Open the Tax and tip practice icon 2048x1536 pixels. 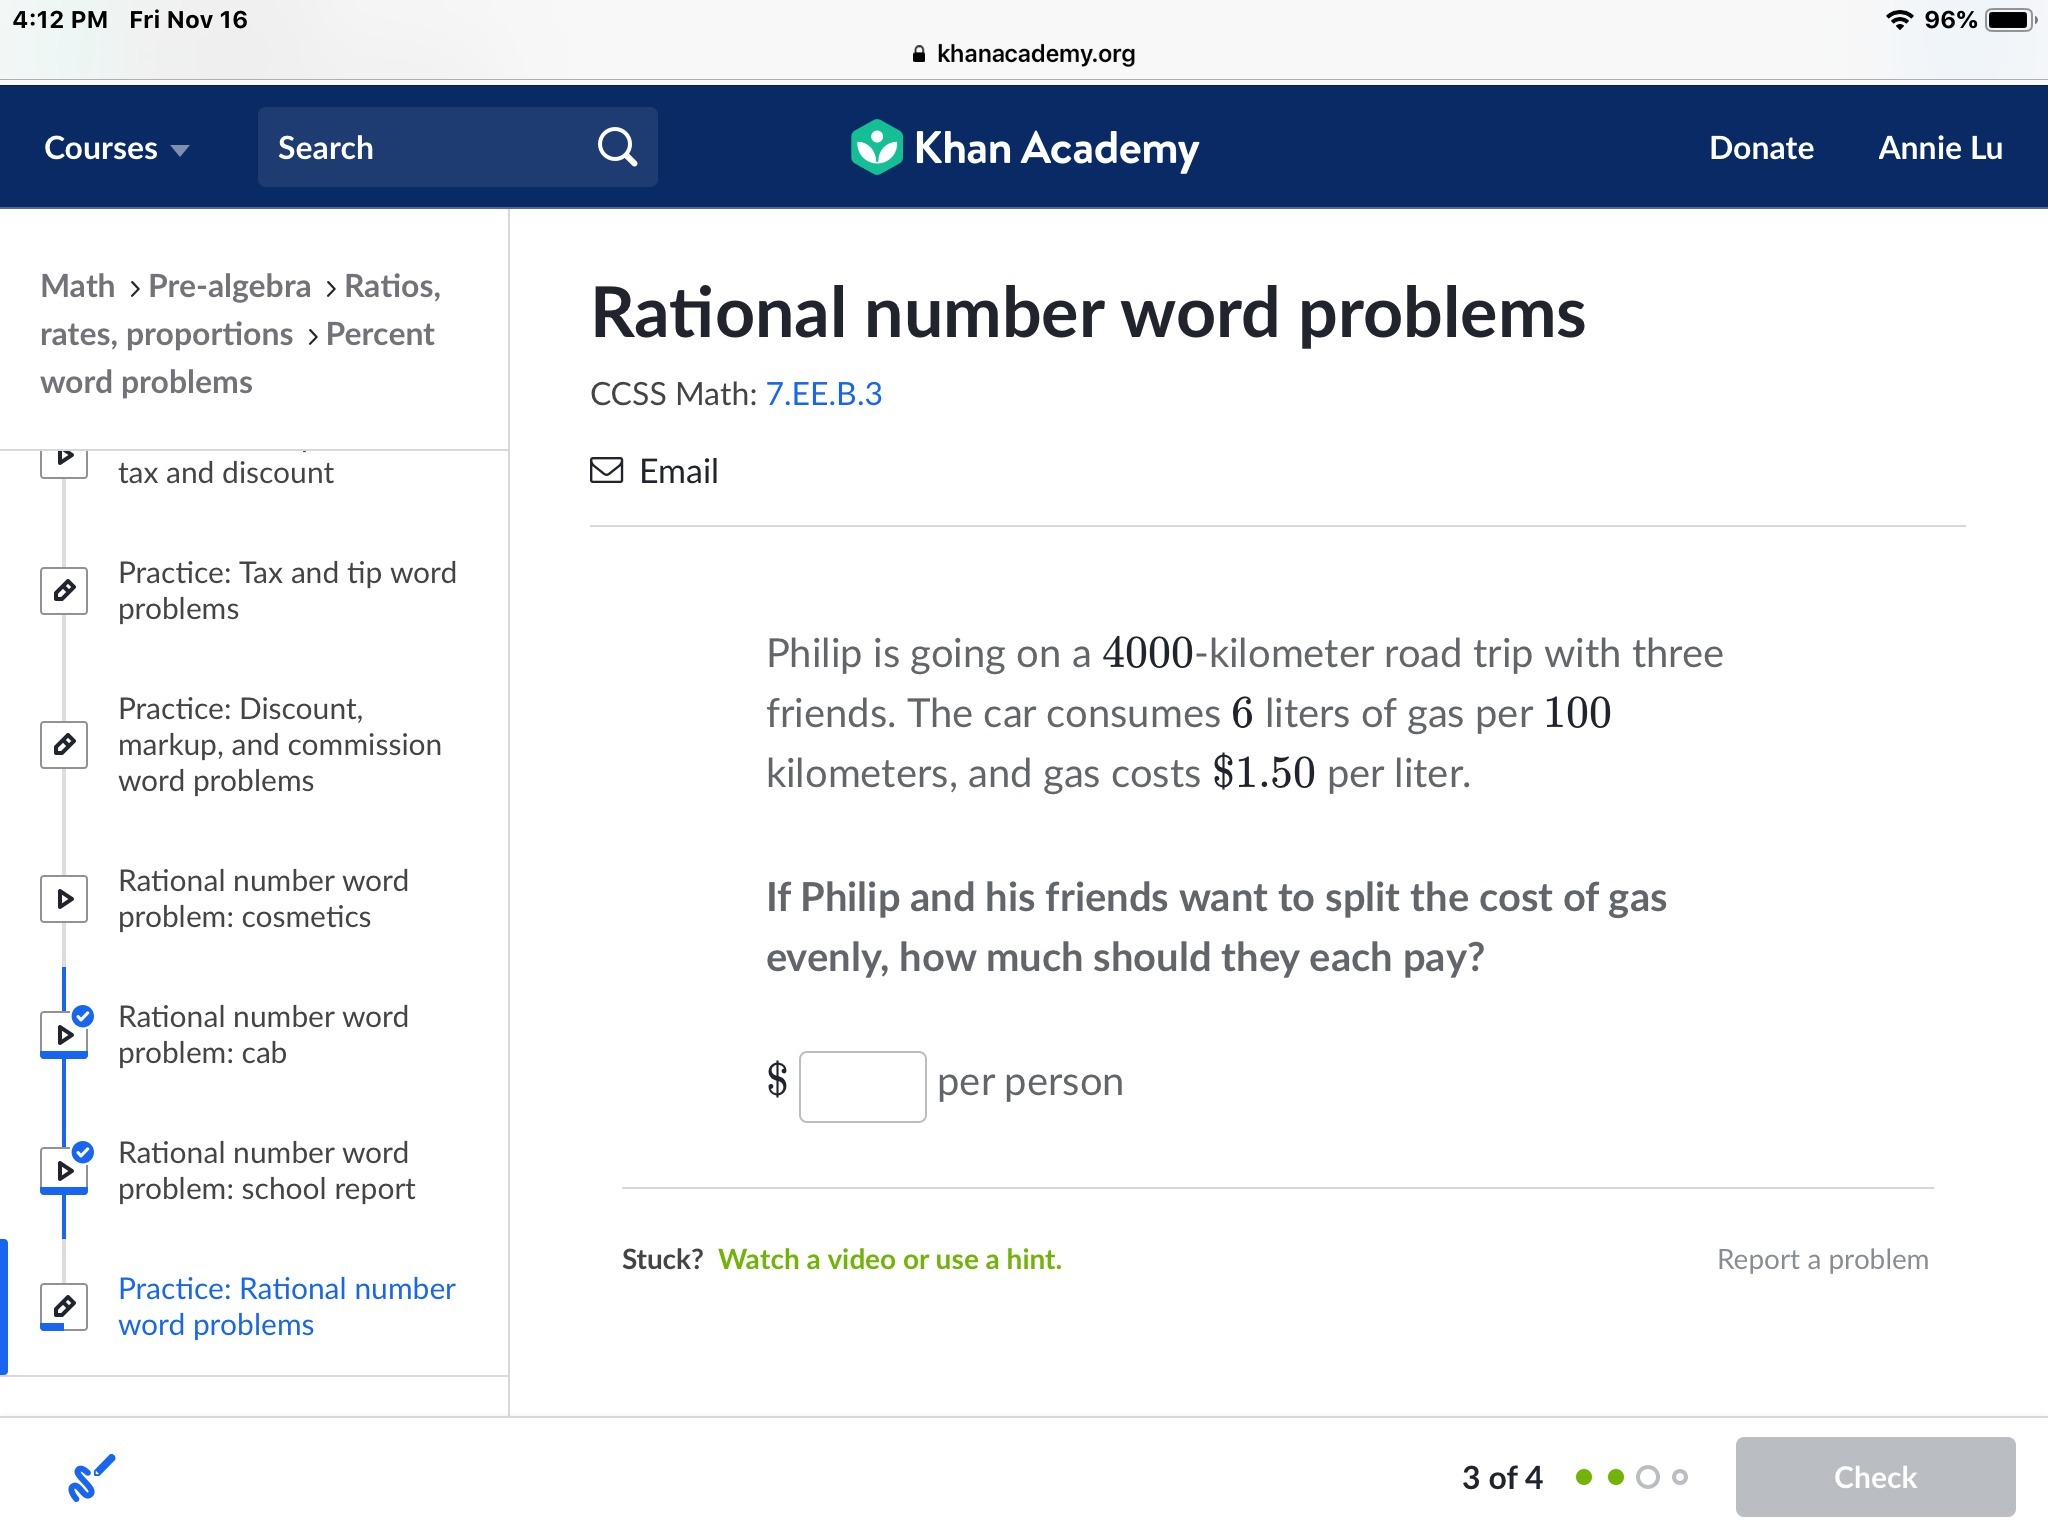coord(64,590)
